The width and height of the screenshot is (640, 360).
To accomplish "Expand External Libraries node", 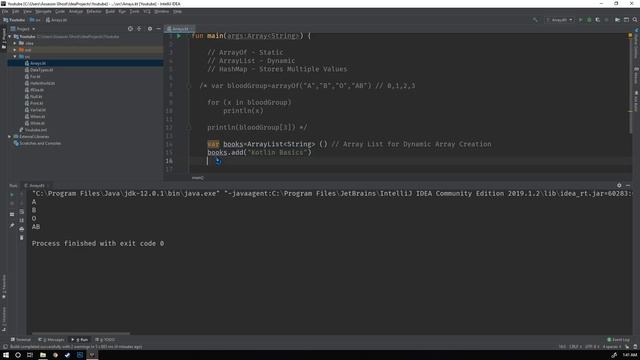I will pyautogui.click(x=10, y=136).
